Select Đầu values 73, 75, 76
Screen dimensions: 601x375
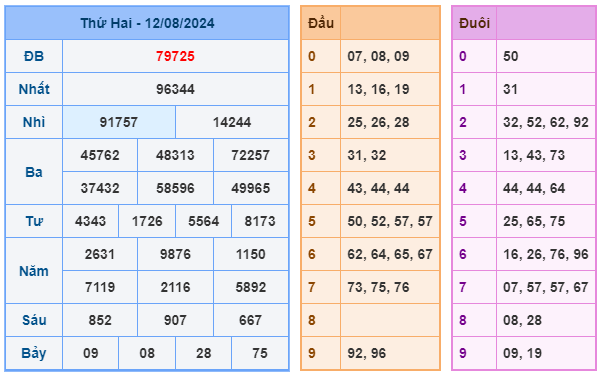point(378,287)
